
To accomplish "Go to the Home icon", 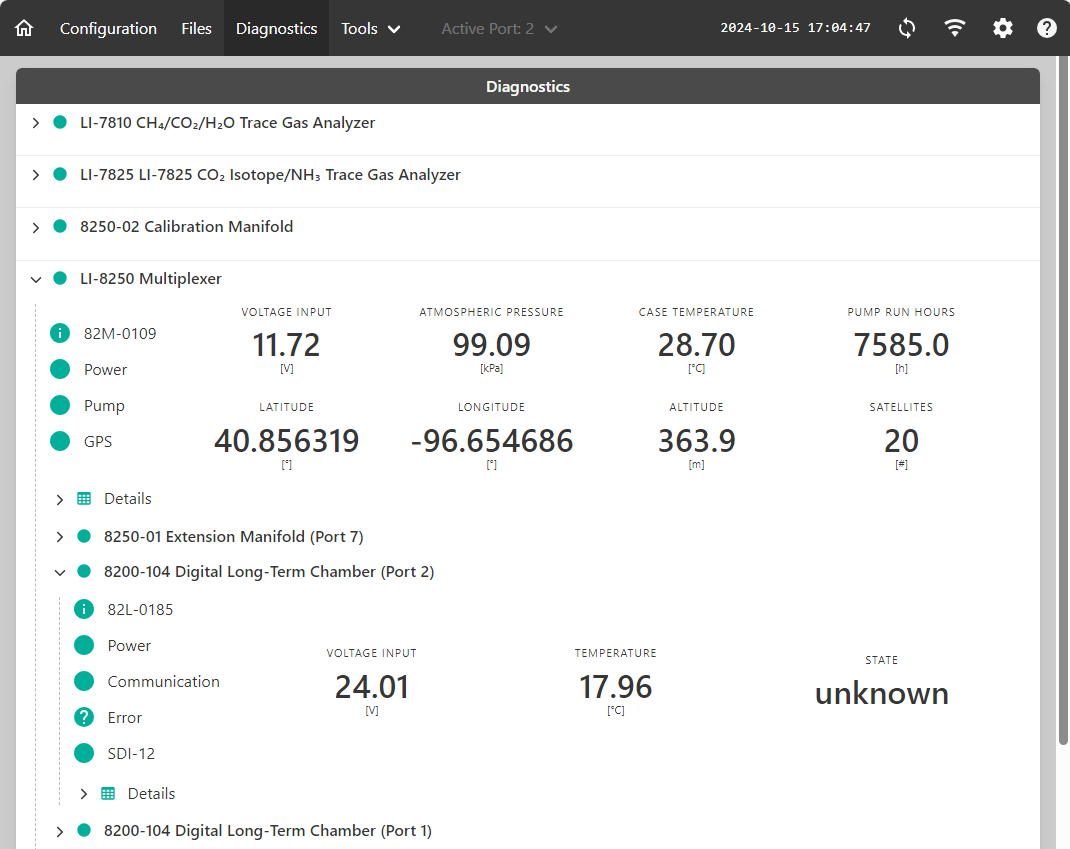I will pos(24,28).
